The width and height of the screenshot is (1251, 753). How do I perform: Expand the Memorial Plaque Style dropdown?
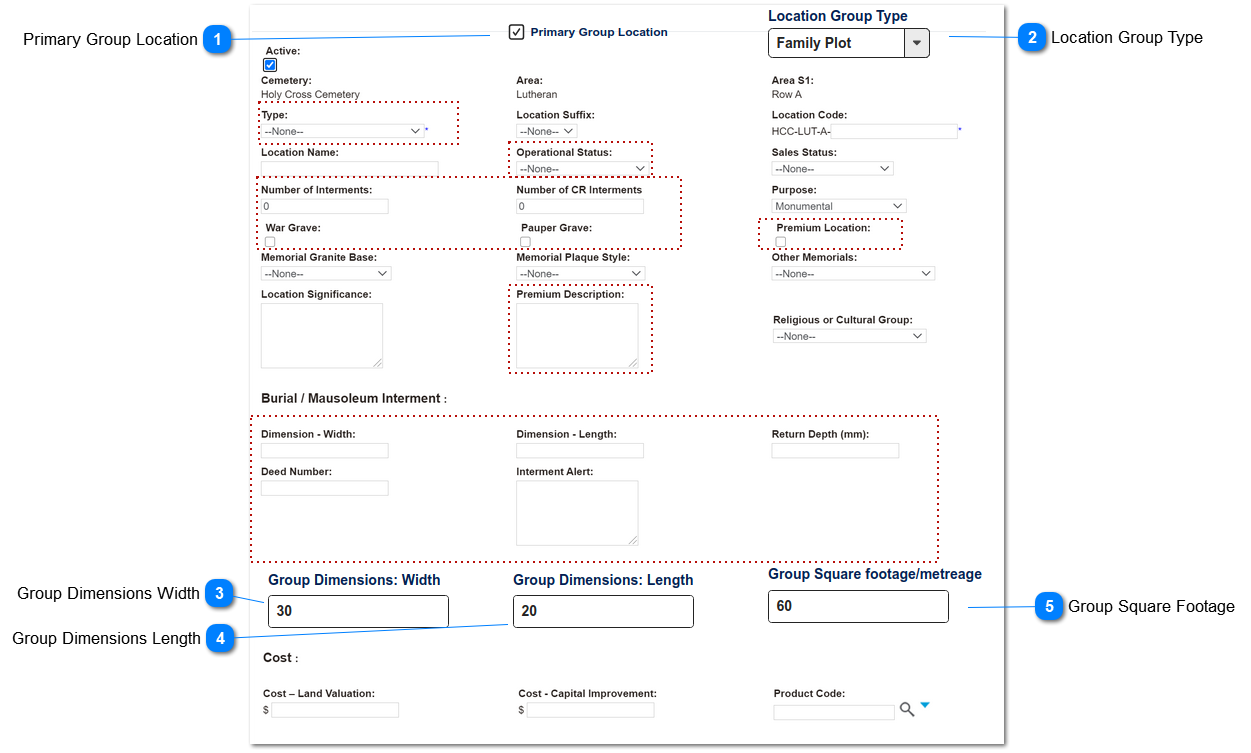[x=581, y=273]
